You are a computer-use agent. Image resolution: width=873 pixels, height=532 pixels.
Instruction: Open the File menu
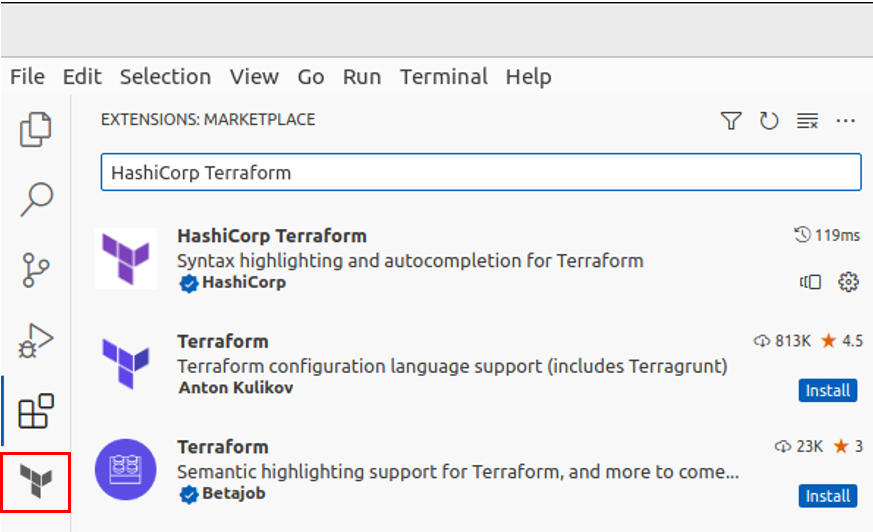click(x=27, y=77)
